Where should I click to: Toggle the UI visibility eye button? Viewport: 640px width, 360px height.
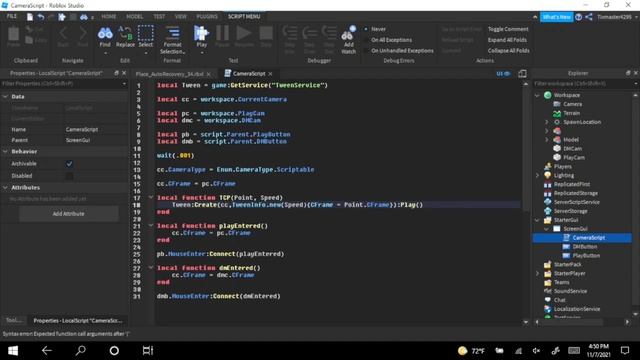click(503, 73)
